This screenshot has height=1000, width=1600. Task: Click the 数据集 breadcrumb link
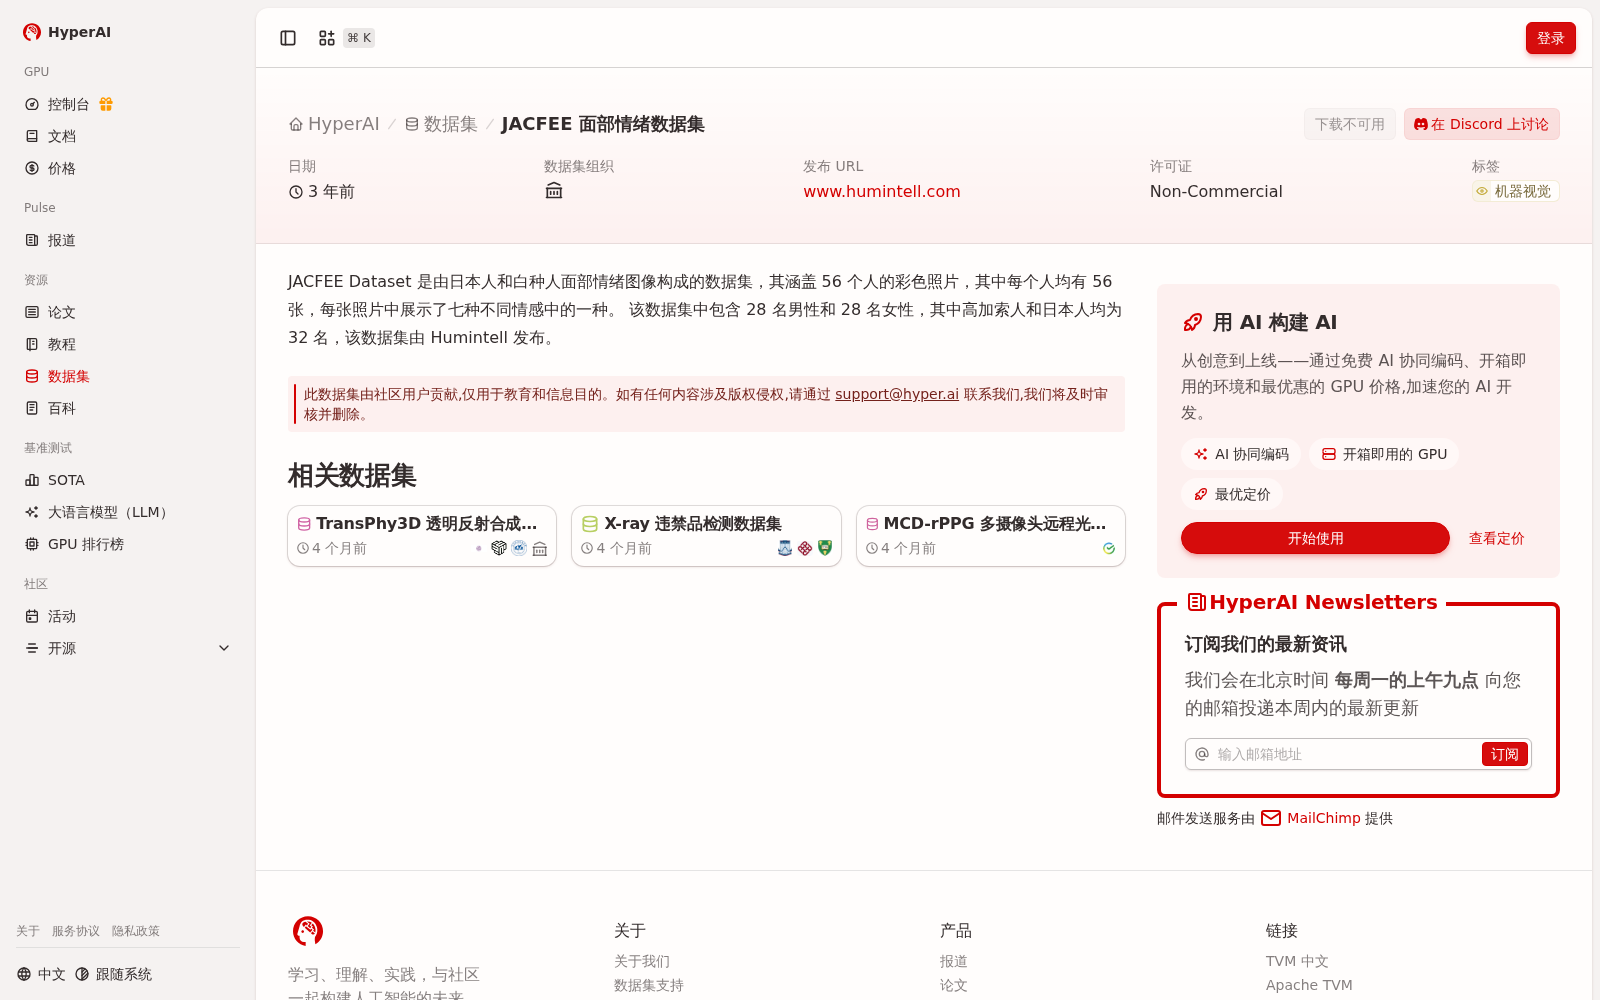[x=441, y=124]
